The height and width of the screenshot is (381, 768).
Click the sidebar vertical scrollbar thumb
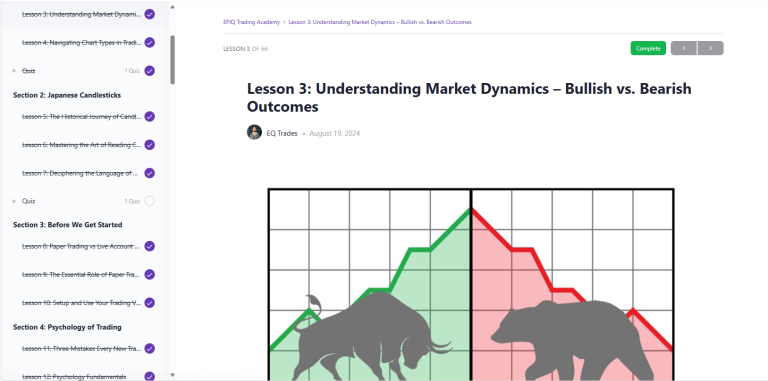(x=172, y=60)
